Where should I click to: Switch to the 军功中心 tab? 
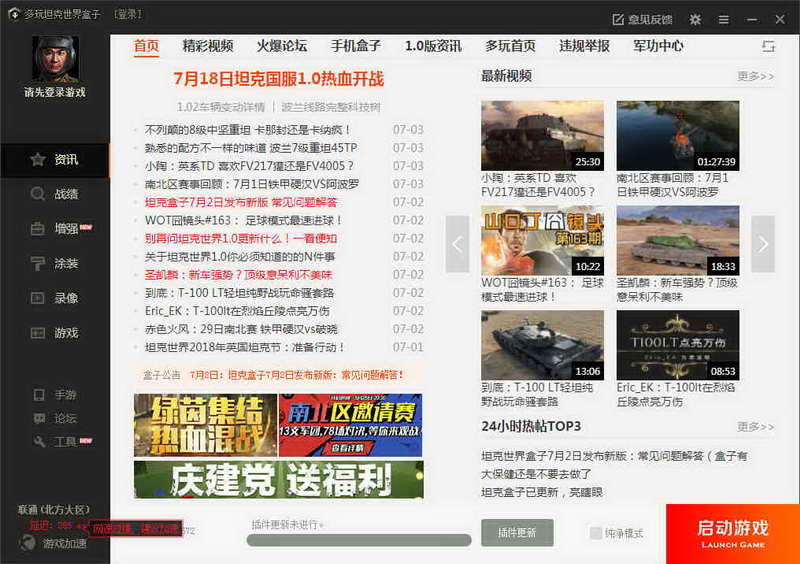(658, 46)
